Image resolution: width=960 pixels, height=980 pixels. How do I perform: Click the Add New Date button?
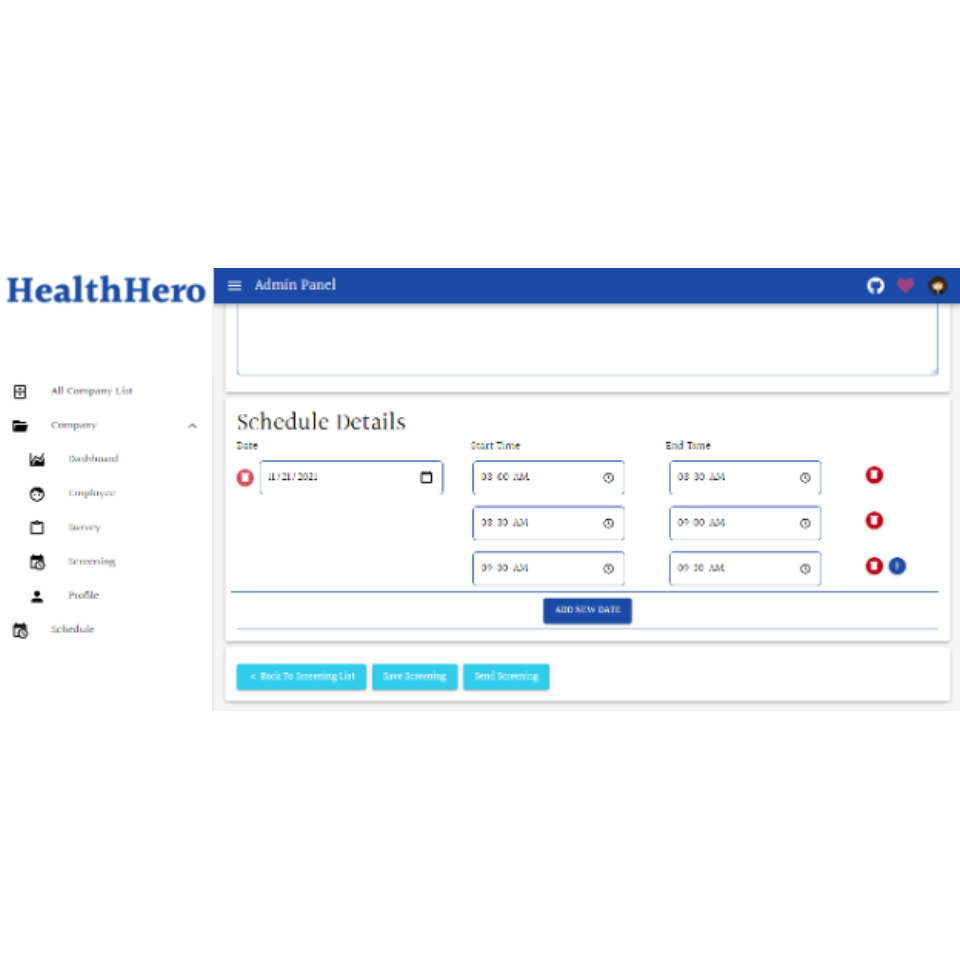point(587,610)
